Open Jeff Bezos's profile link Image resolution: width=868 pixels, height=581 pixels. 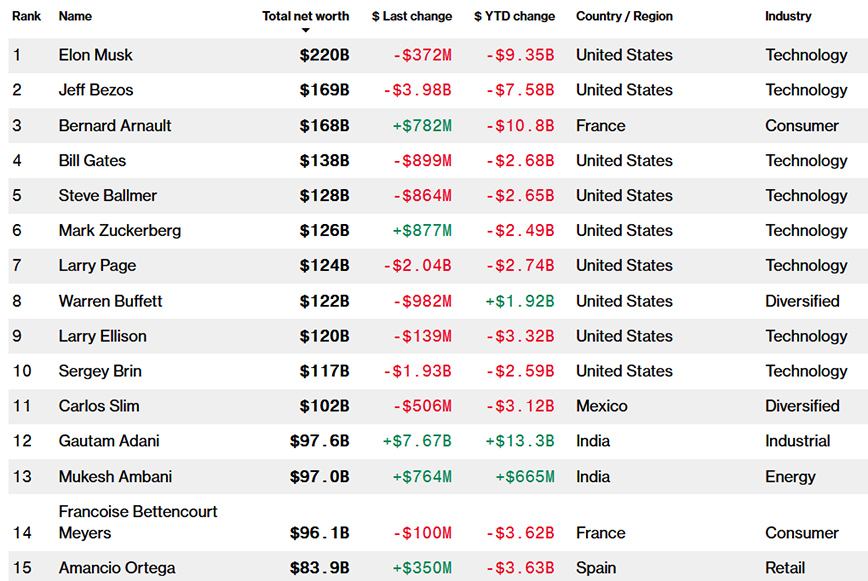tap(96, 90)
